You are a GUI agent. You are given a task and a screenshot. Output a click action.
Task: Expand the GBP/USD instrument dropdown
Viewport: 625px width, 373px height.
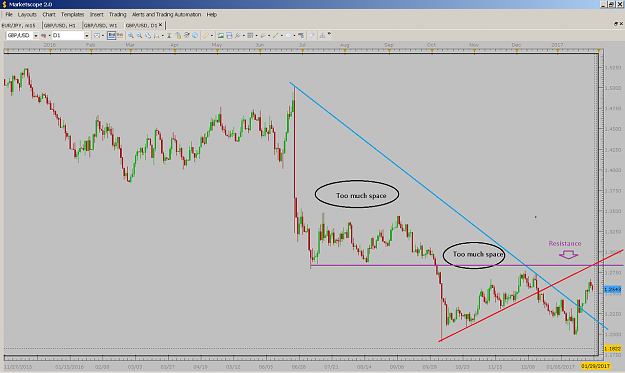35,35
